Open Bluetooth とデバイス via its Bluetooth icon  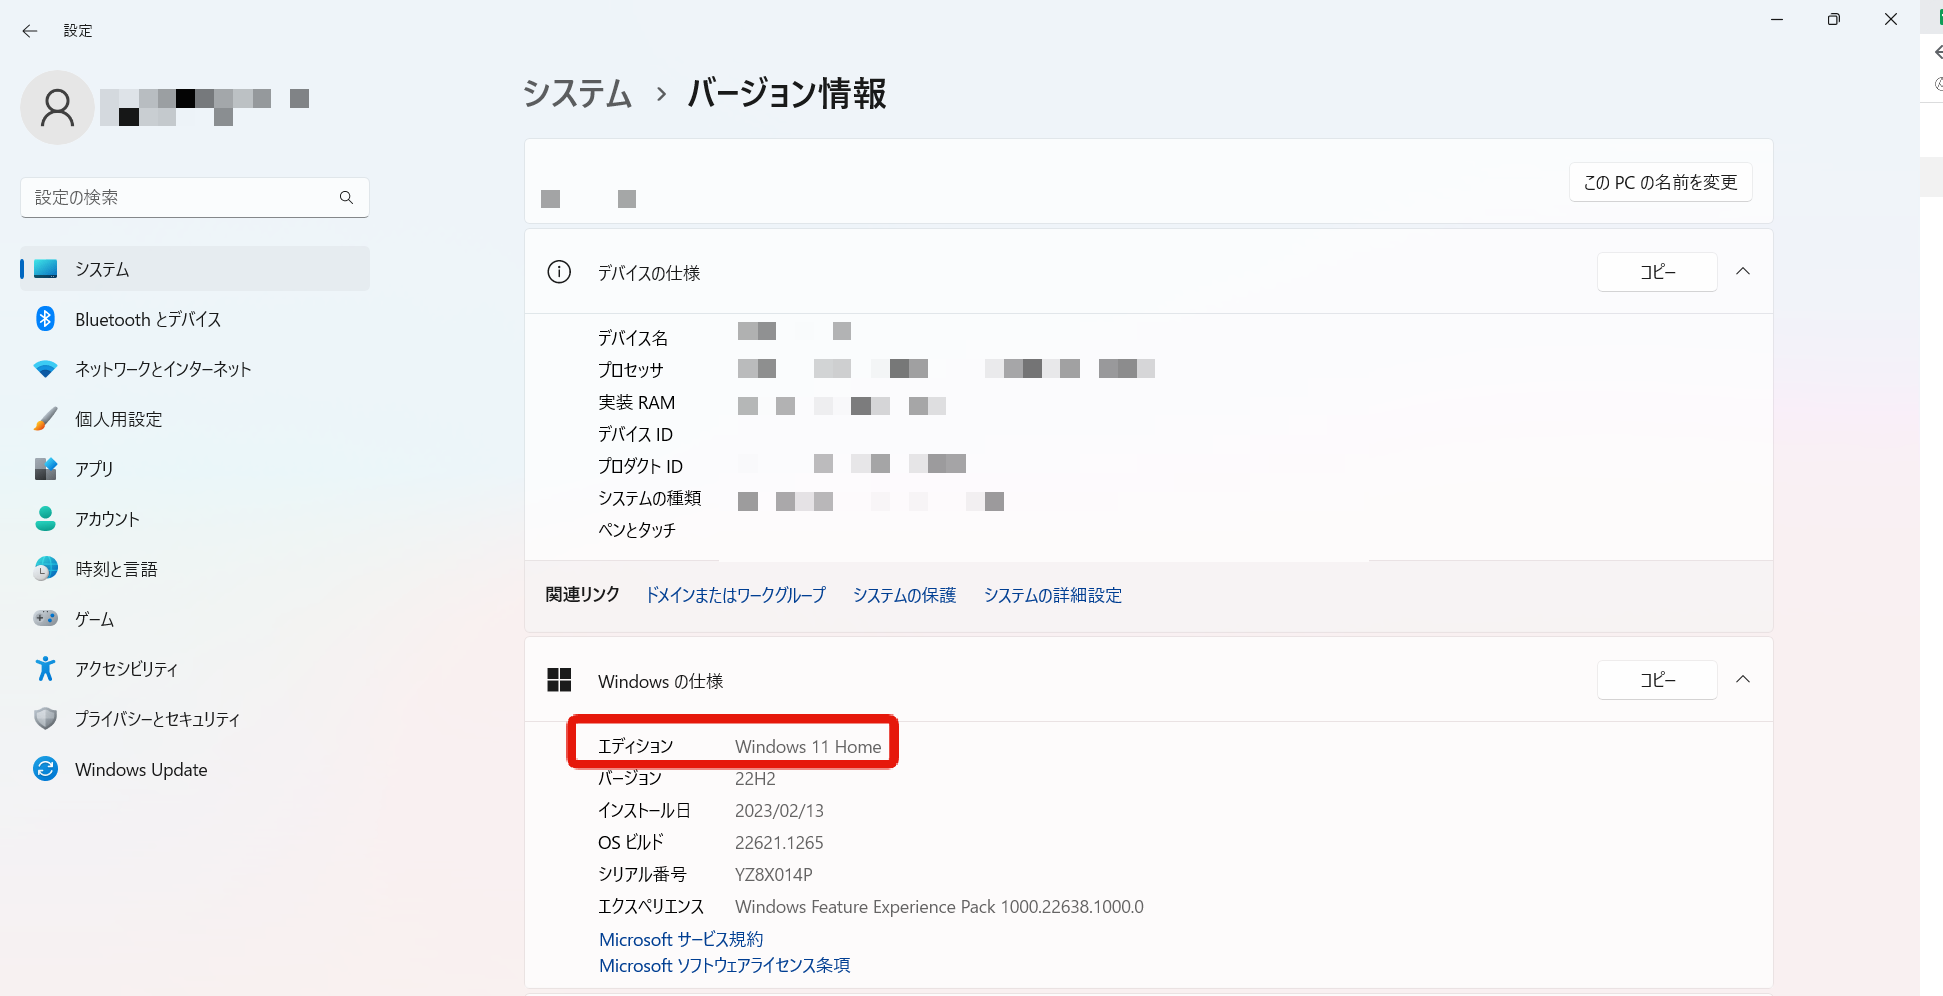click(x=45, y=319)
